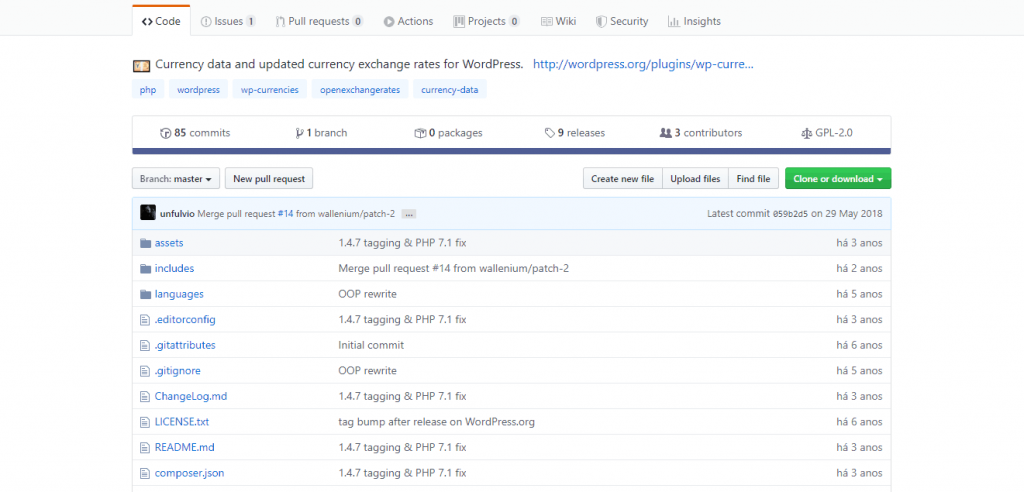The width and height of the screenshot is (1024, 492).
Task: Click the LICENSE.txt file icon
Action: [x=145, y=421]
